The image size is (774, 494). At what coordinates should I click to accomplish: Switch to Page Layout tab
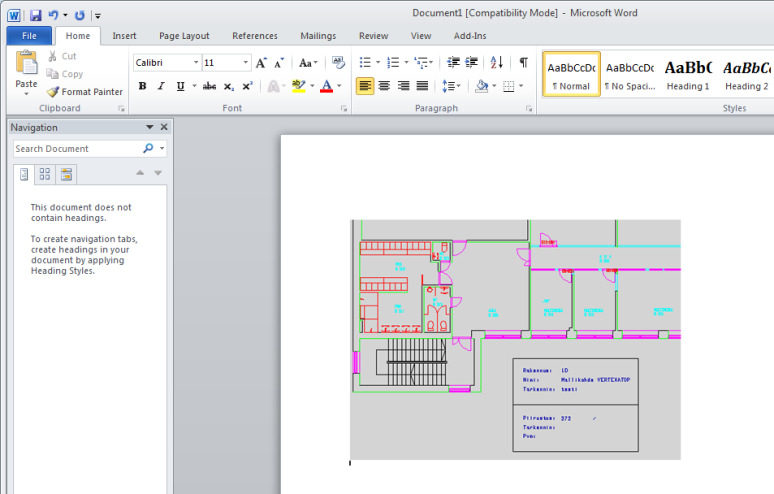pos(184,36)
